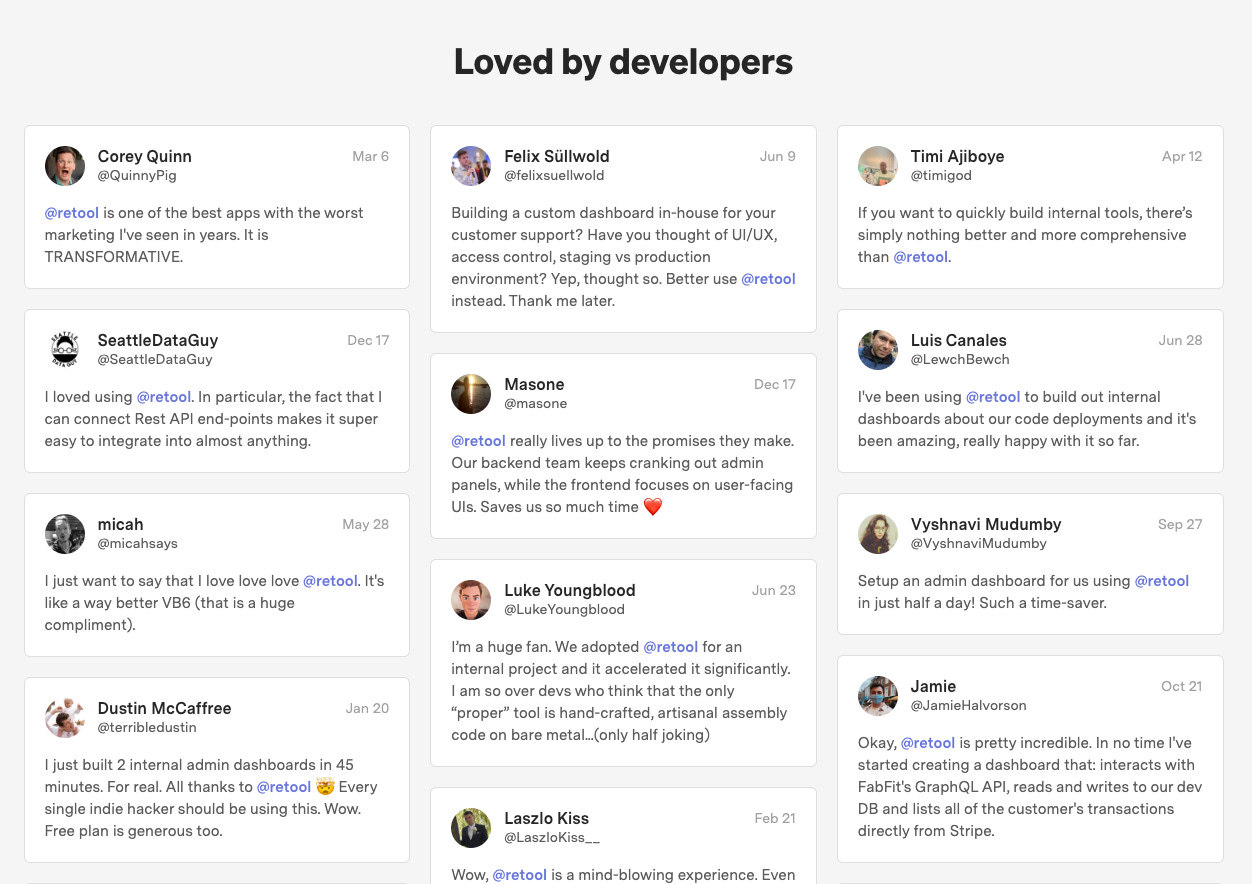Click the Jun 9 tweet date
The height and width of the screenshot is (884, 1252).
[x=778, y=157]
